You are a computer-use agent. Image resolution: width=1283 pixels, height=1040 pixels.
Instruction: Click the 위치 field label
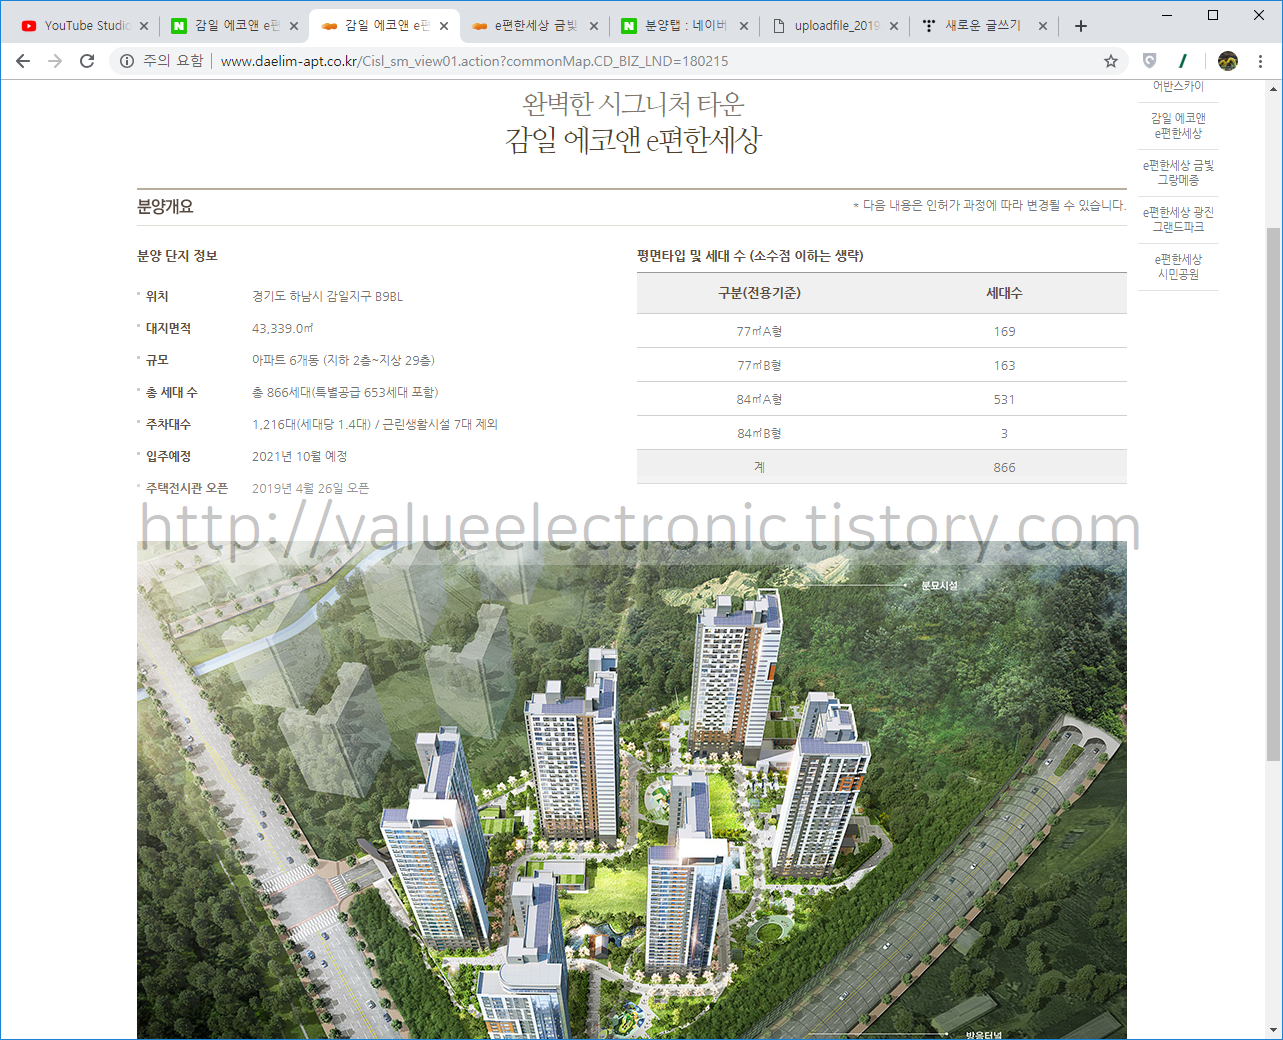coord(157,297)
